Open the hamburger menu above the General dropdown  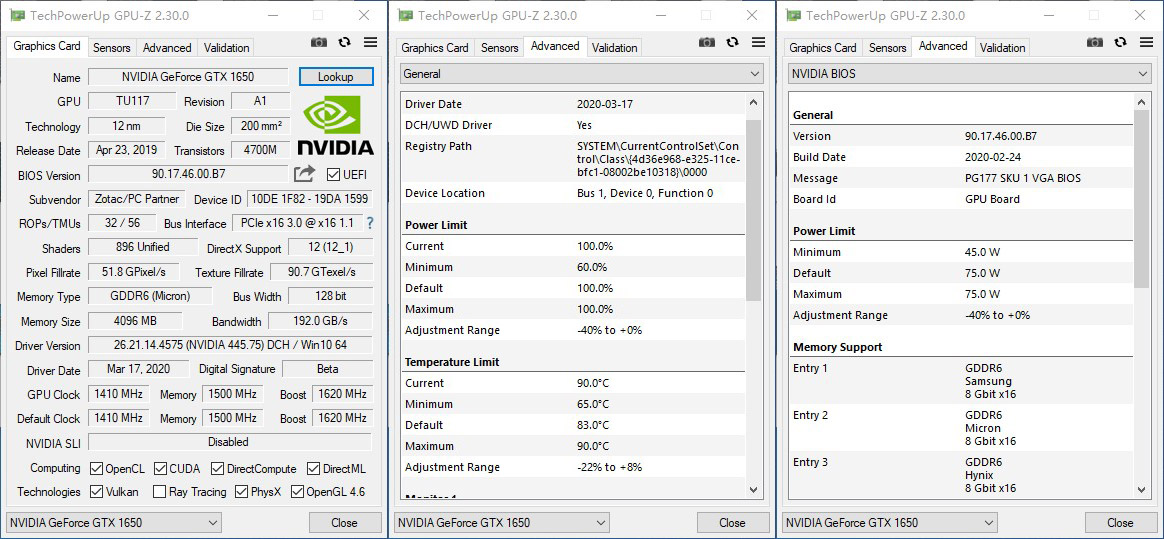click(x=758, y=42)
